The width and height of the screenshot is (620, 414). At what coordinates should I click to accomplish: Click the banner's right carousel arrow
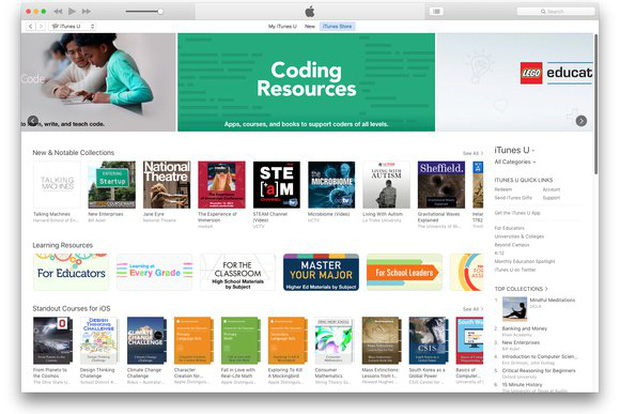pos(581,121)
